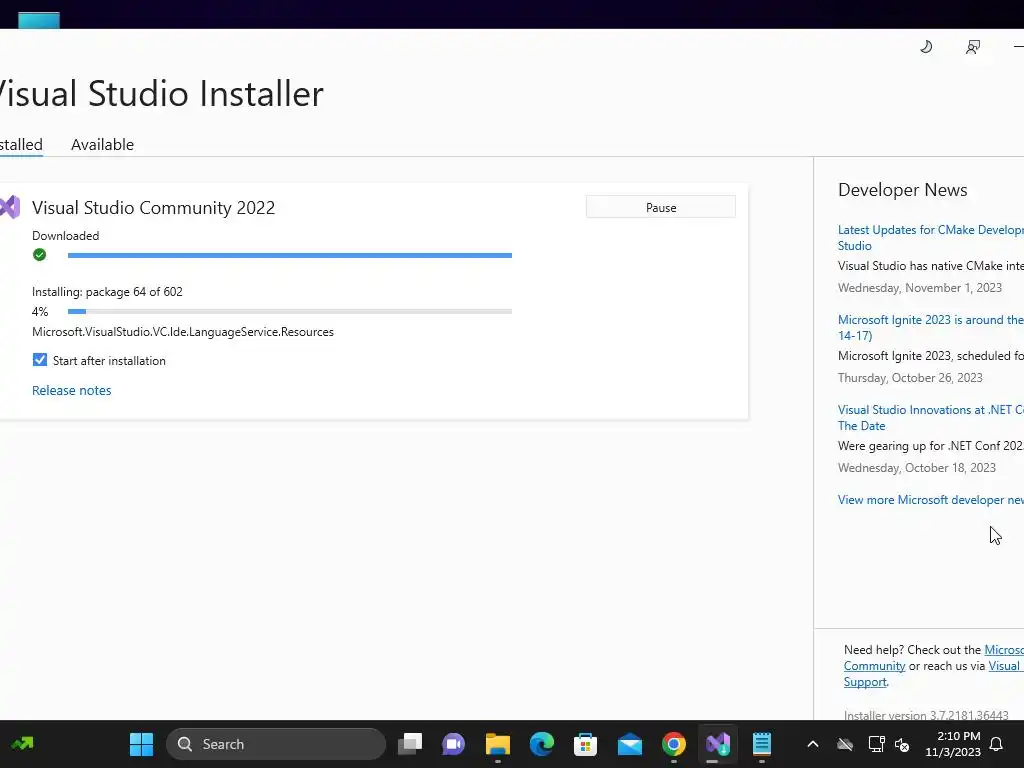Pause the Visual Studio installation
The width and height of the screenshot is (1024, 768).
coord(661,207)
